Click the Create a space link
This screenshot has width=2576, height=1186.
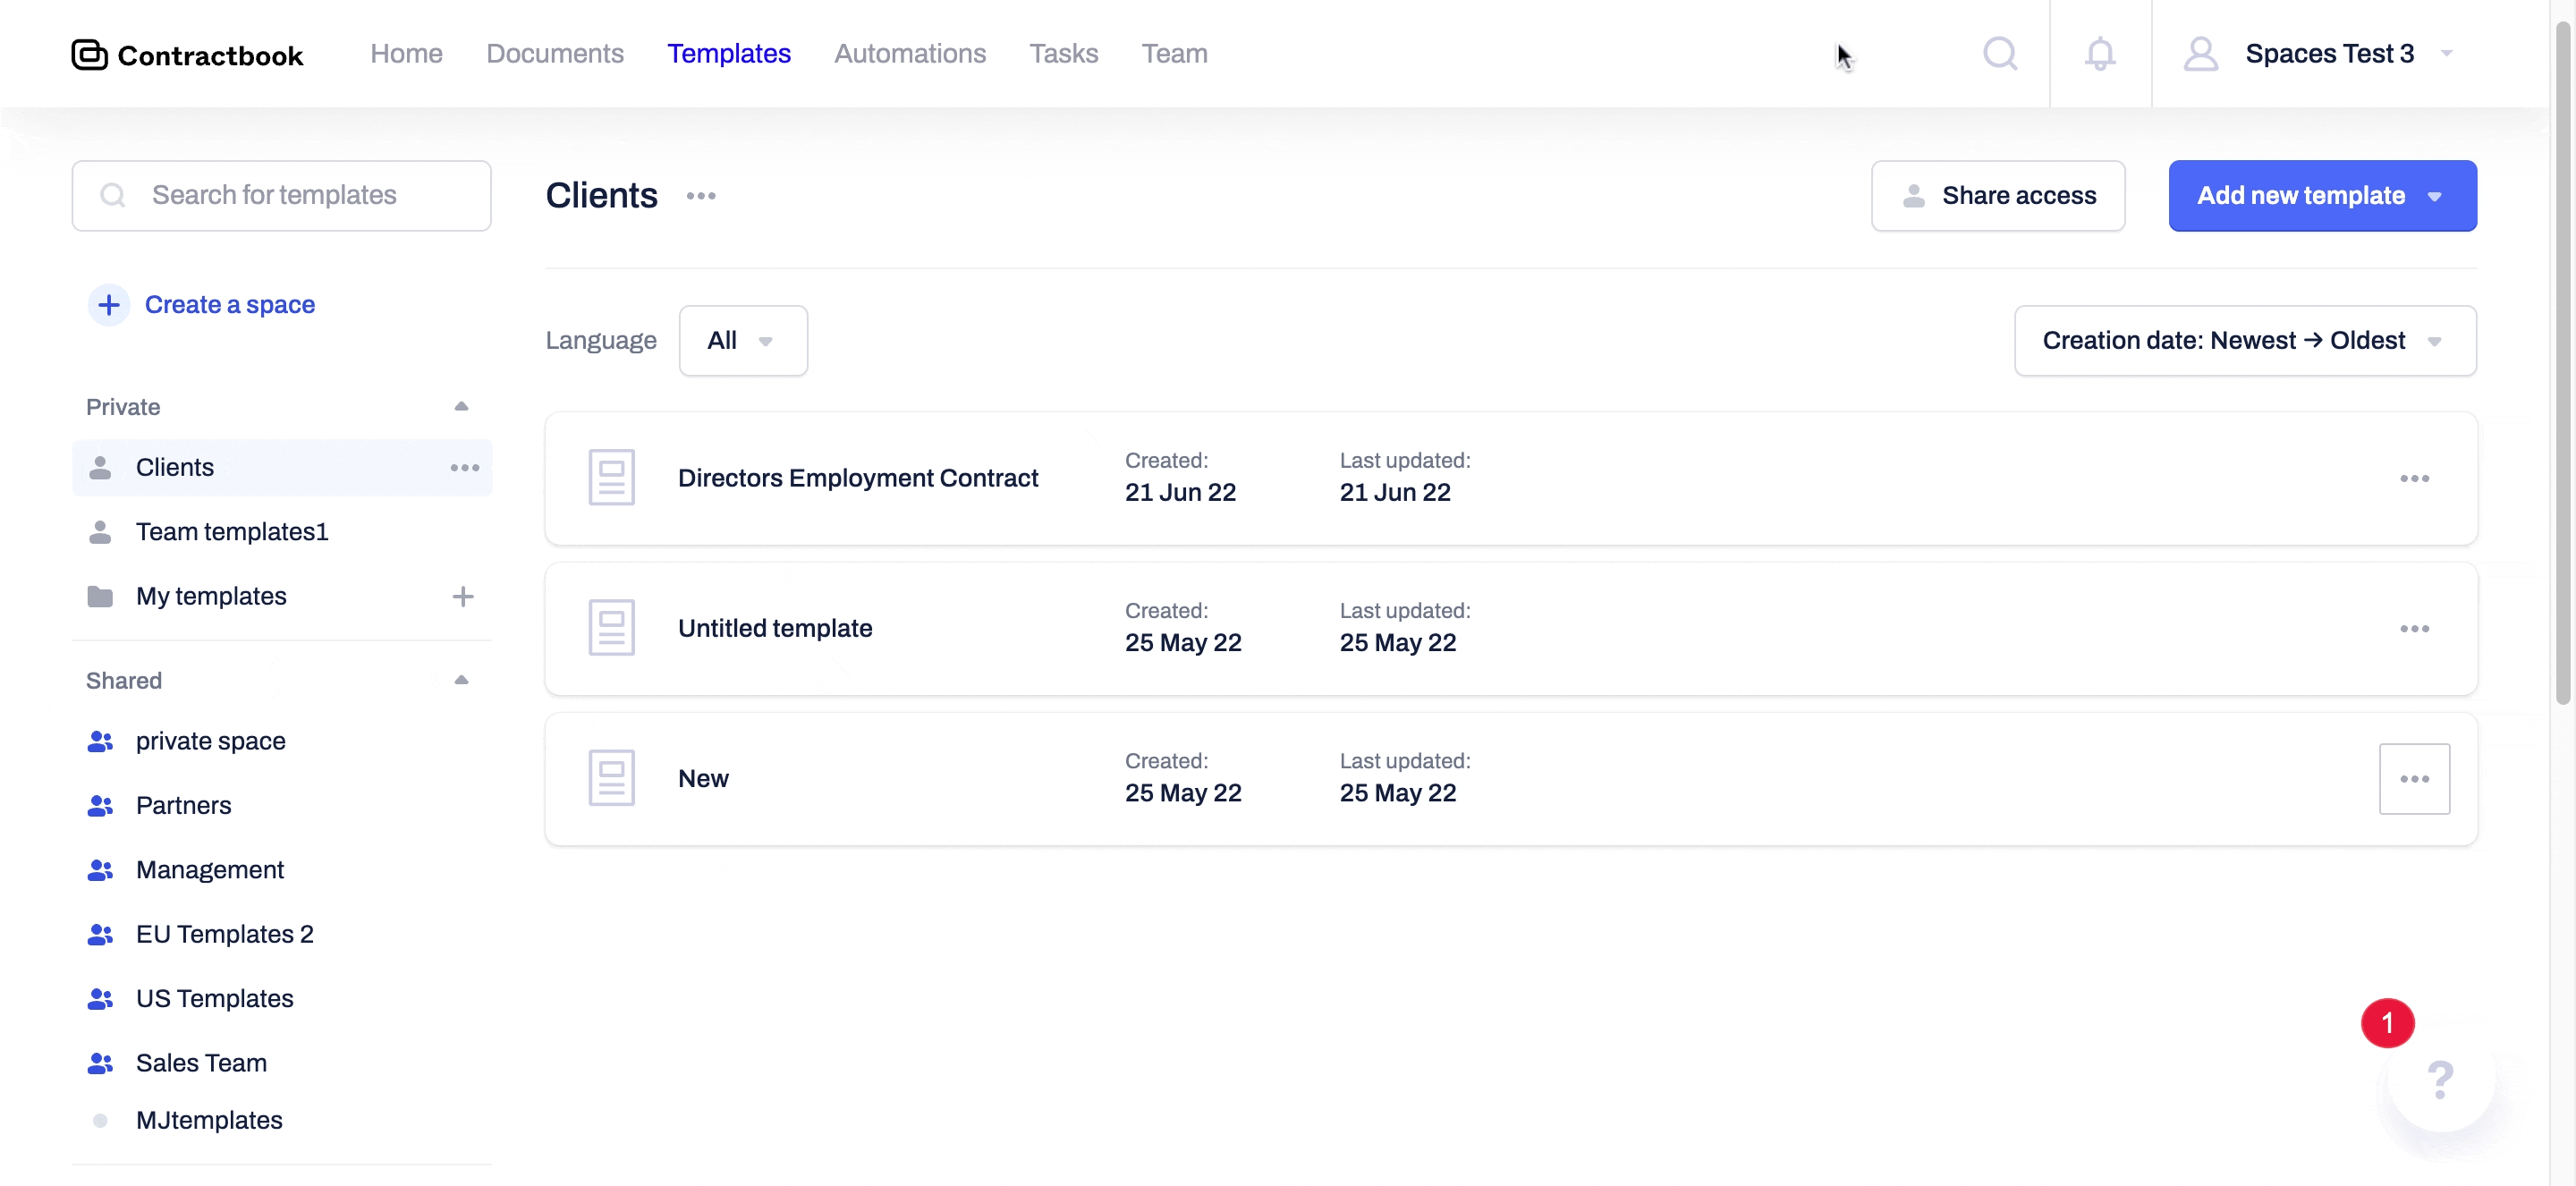point(230,305)
